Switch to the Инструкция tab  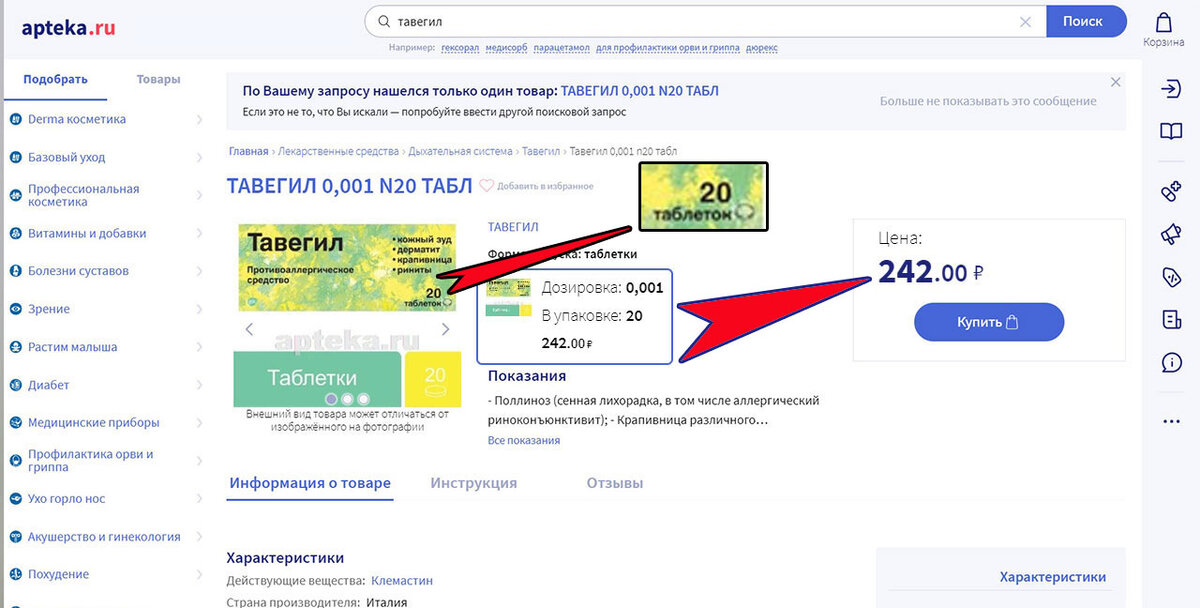(473, 482)
